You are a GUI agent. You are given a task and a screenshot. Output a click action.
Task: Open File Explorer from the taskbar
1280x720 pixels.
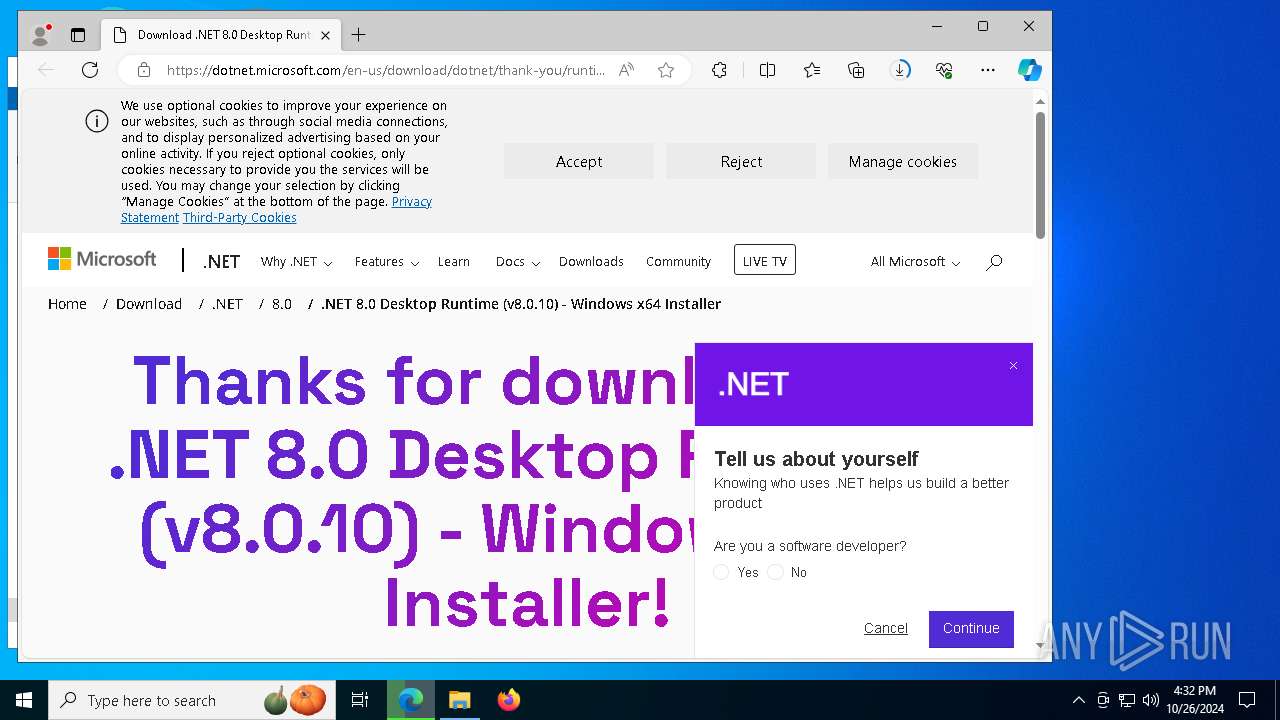click(459, 700)
